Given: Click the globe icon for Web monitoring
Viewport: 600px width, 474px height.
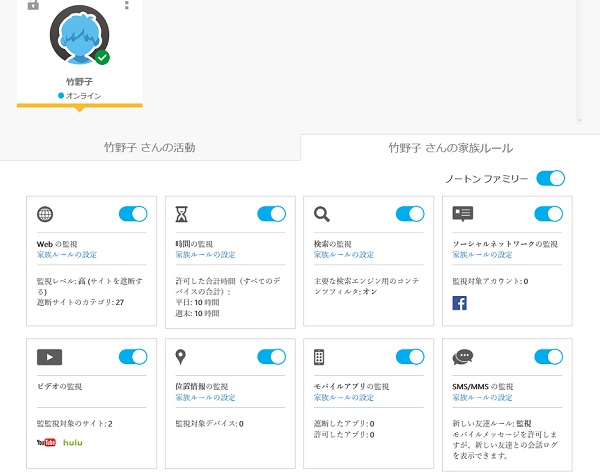Looking at the screenshot, I should (45, 214).
